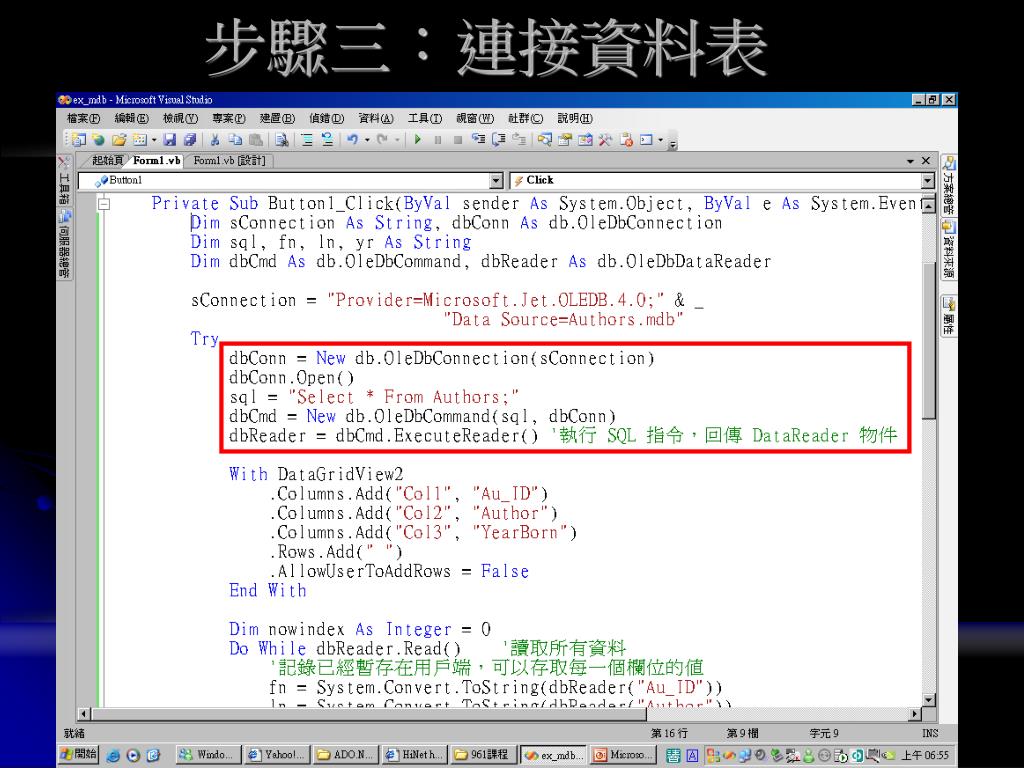Expand the Undo history dropdown arrow
The width and height of the screenshot is (1024, 768).
[367, 139]
